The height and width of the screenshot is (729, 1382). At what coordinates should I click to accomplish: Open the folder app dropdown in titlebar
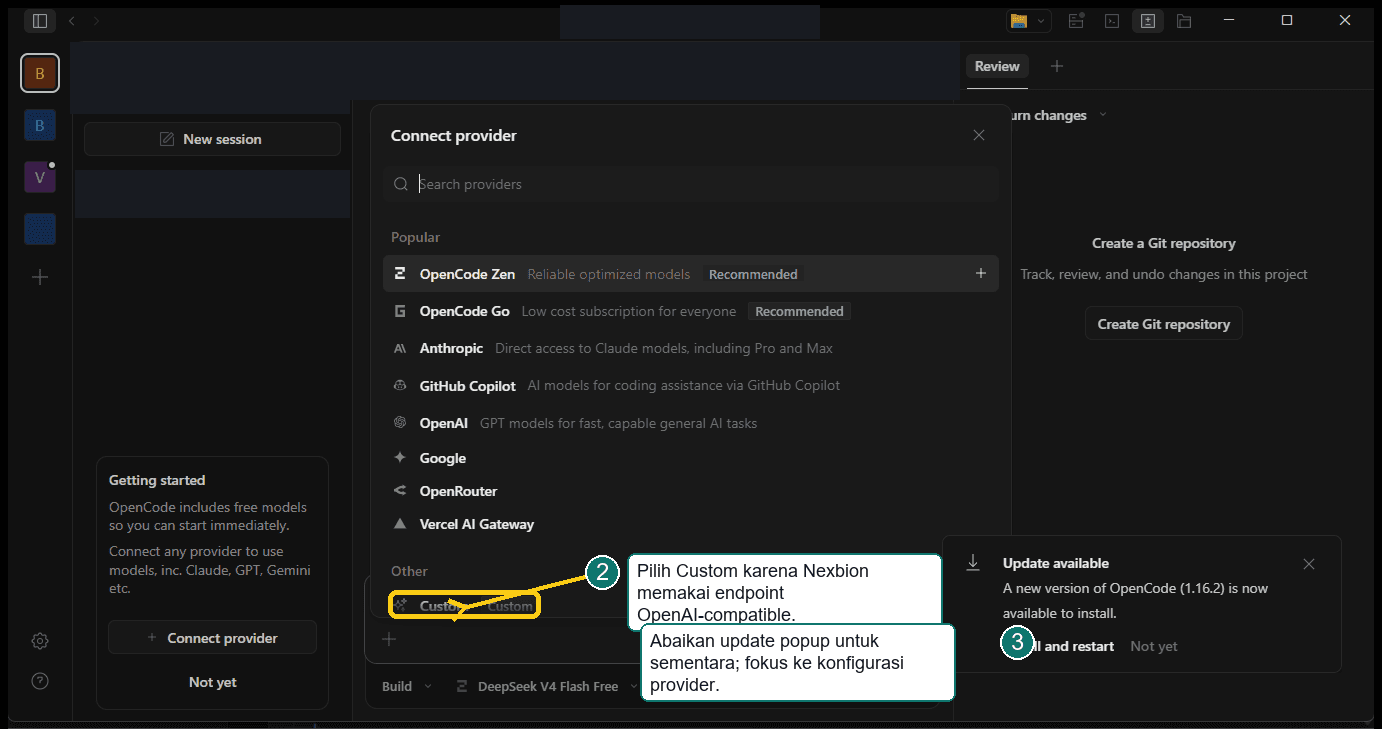(x=1029, y=20)
